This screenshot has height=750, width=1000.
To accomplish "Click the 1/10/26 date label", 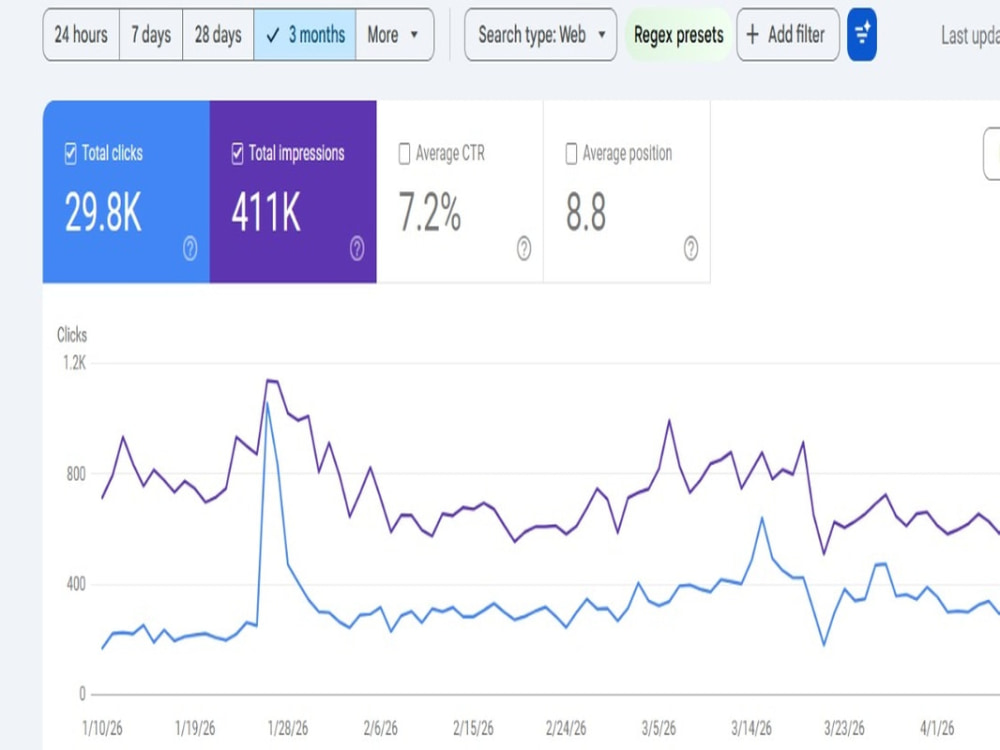I will 102,728.
